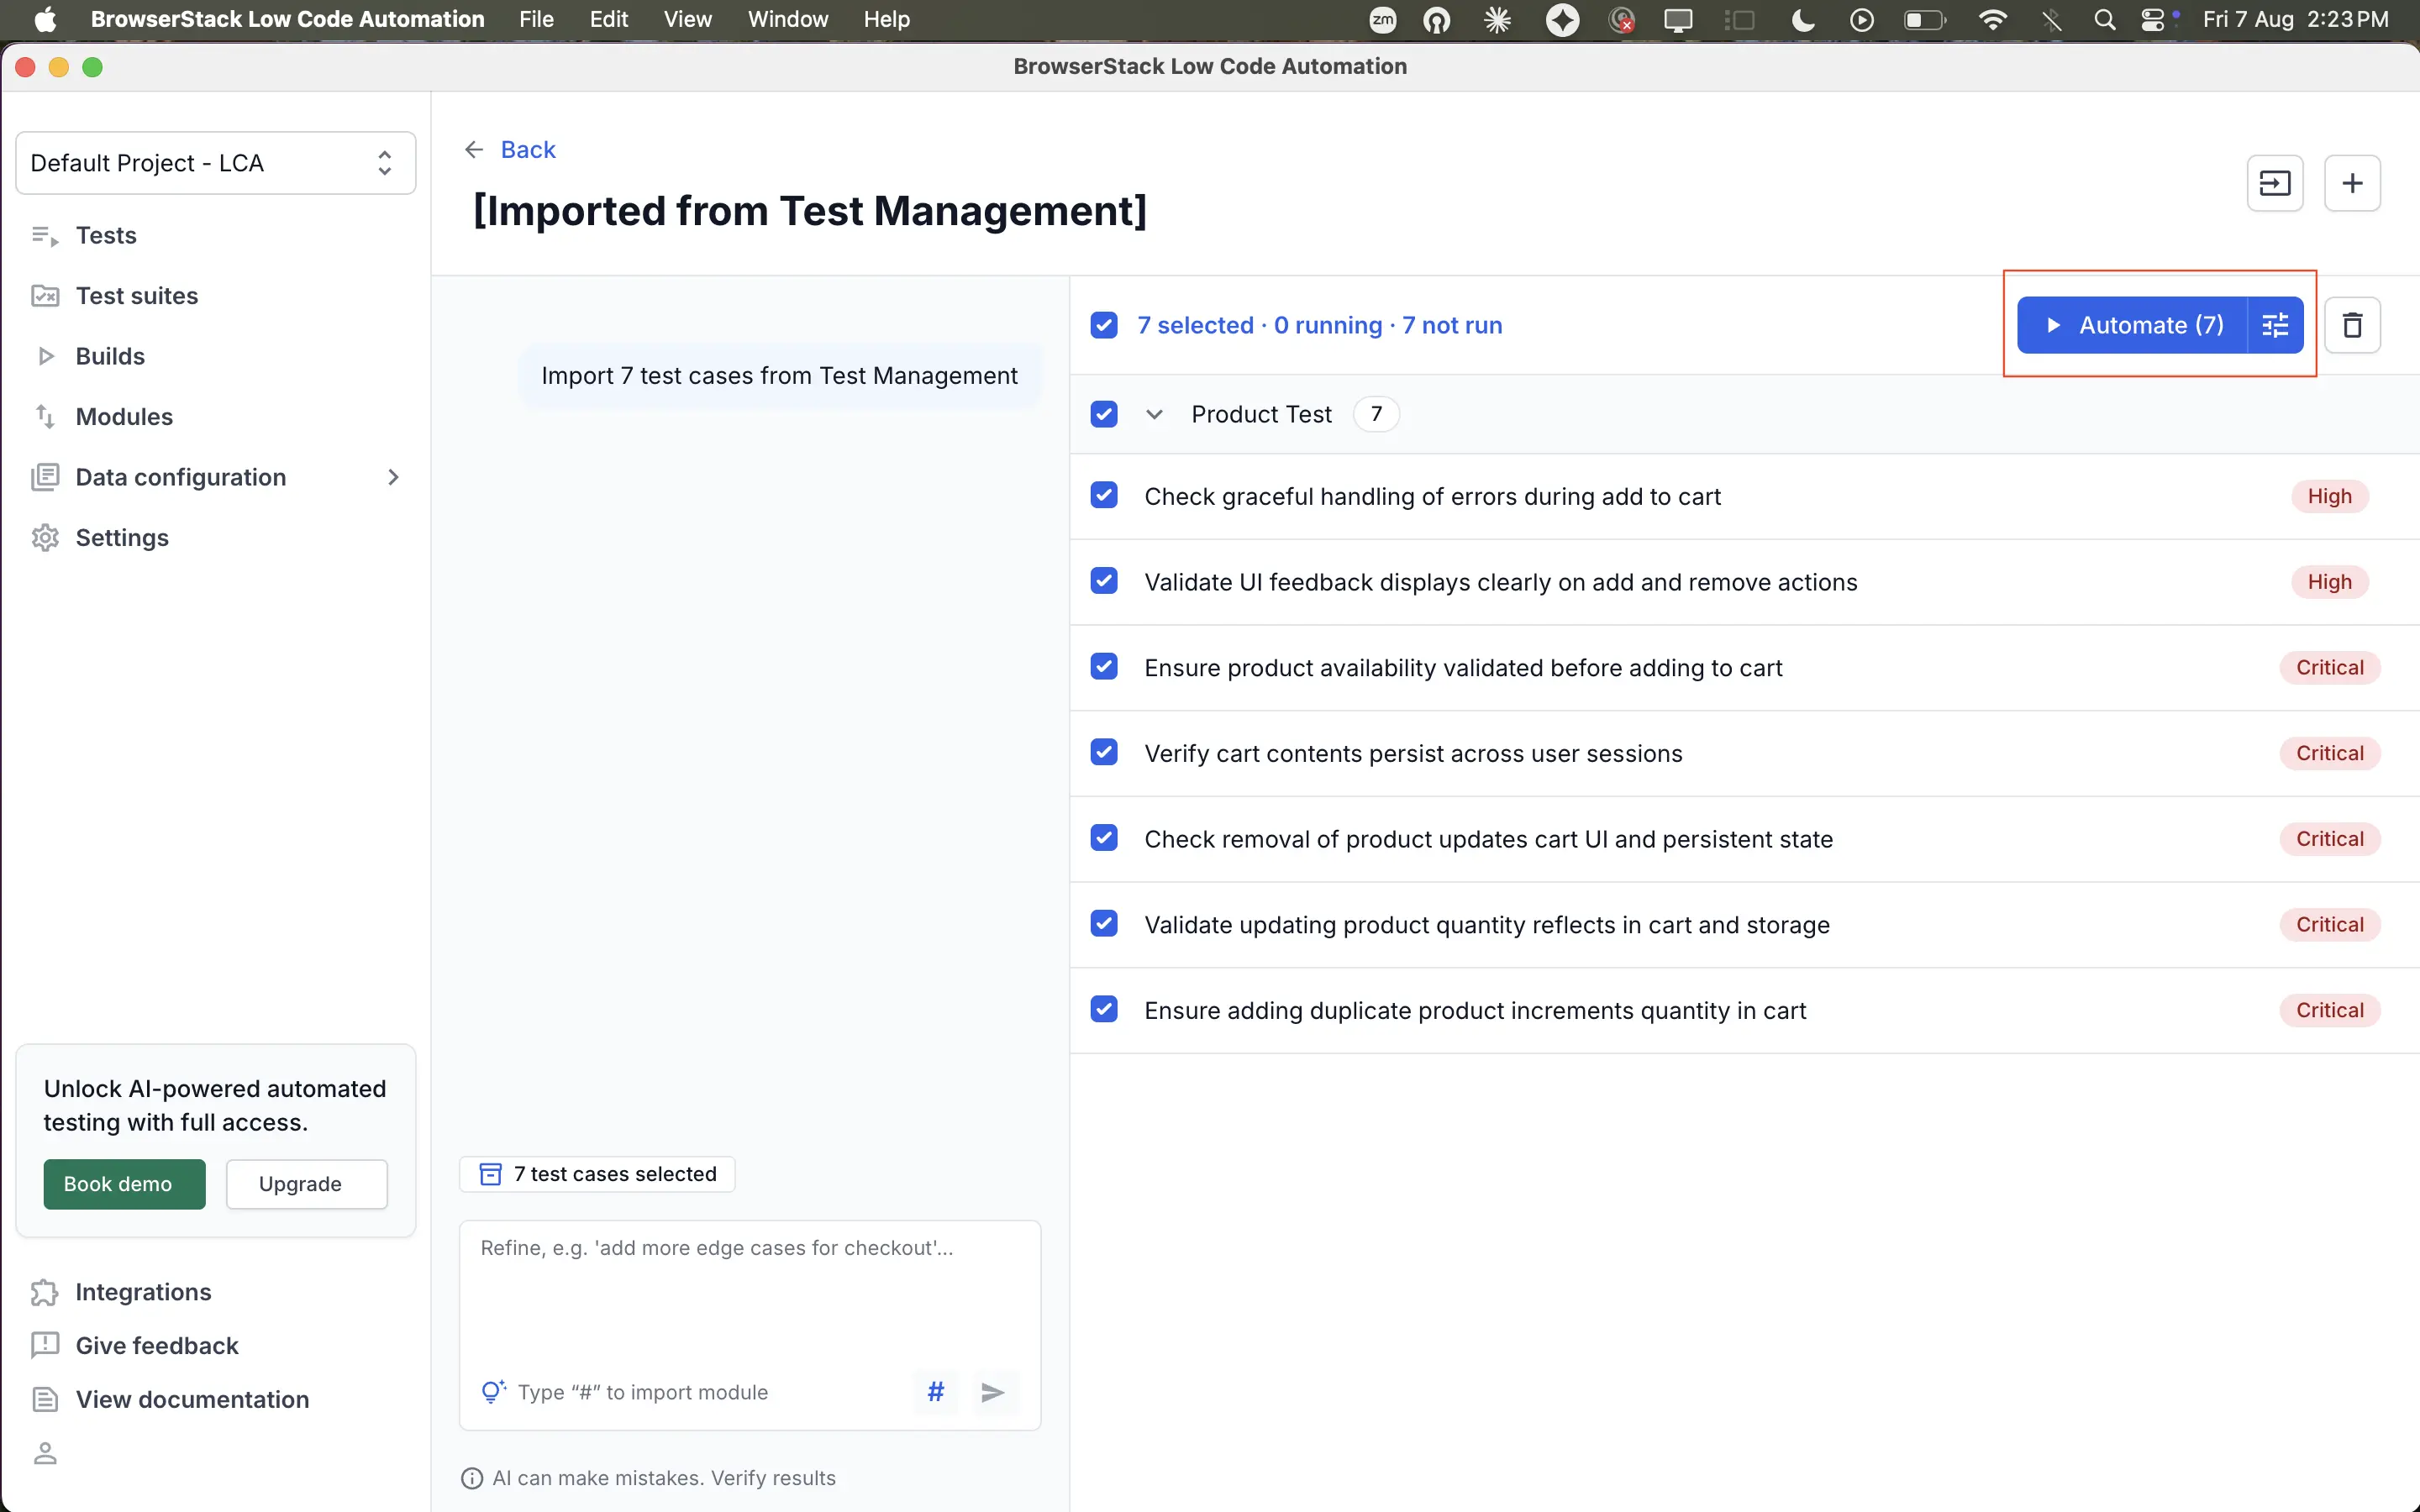2420x1512 pixels.
Task: Click the Integrations puzzle icon
Action: coord(45,1292)
